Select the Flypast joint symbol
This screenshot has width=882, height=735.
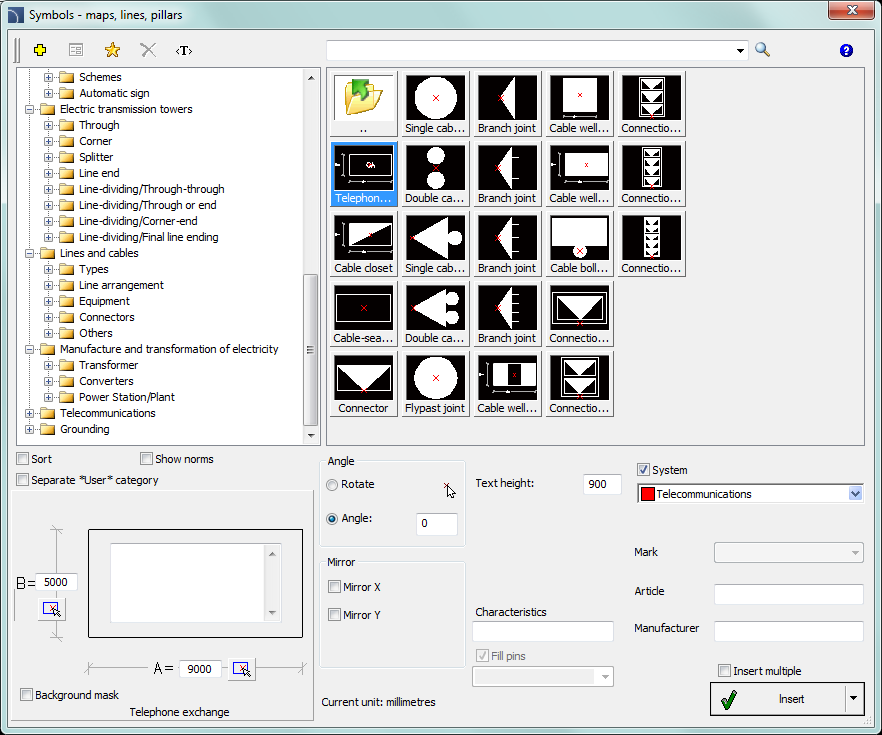[x=434, y=383]
